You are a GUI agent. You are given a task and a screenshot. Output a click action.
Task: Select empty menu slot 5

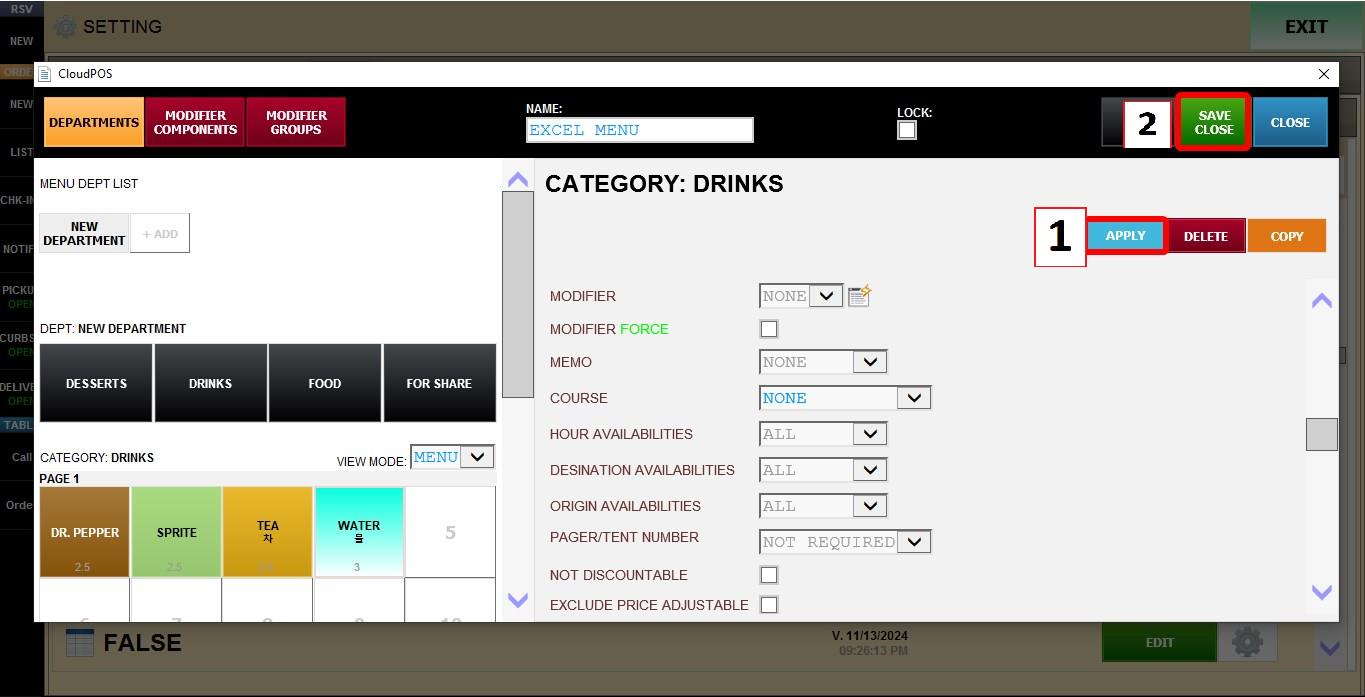click(450, 532)
